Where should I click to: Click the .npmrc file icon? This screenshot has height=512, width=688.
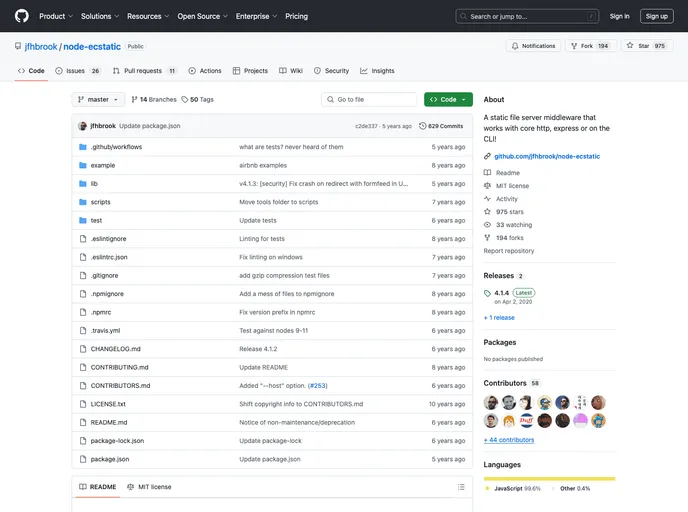pyautogui.click(x=82, y=312)
